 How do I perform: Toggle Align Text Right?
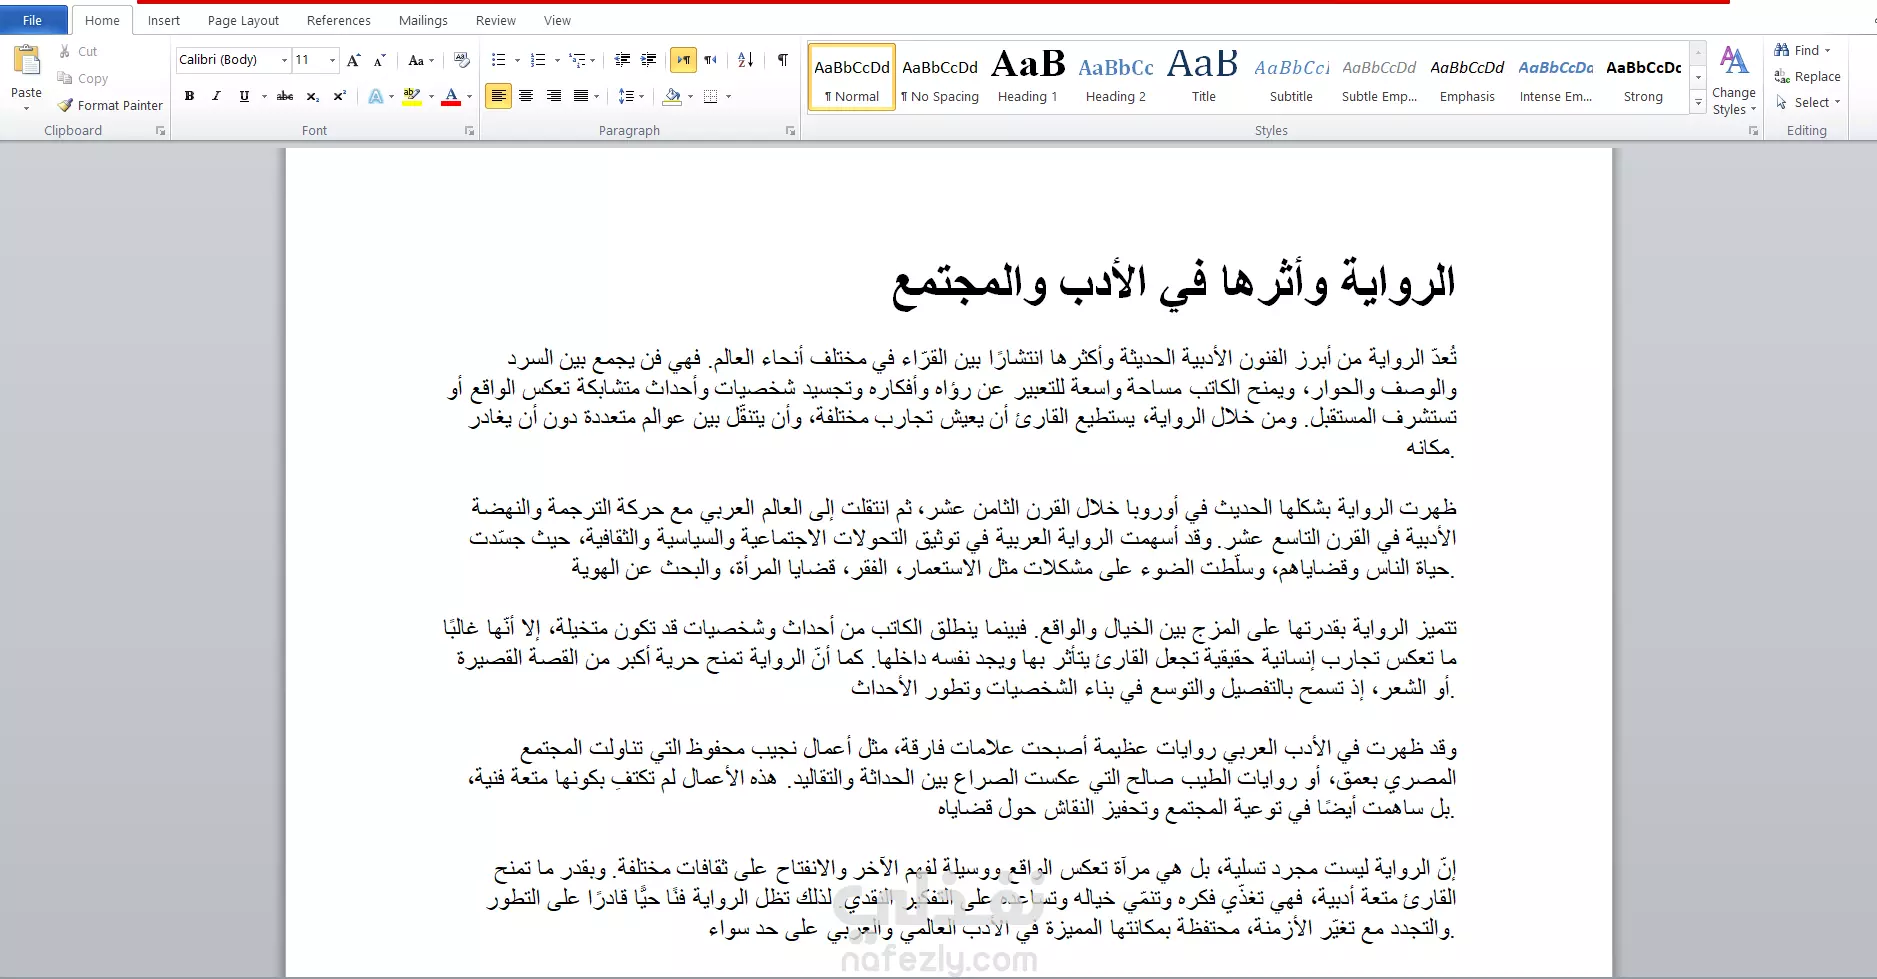(554, 96)
